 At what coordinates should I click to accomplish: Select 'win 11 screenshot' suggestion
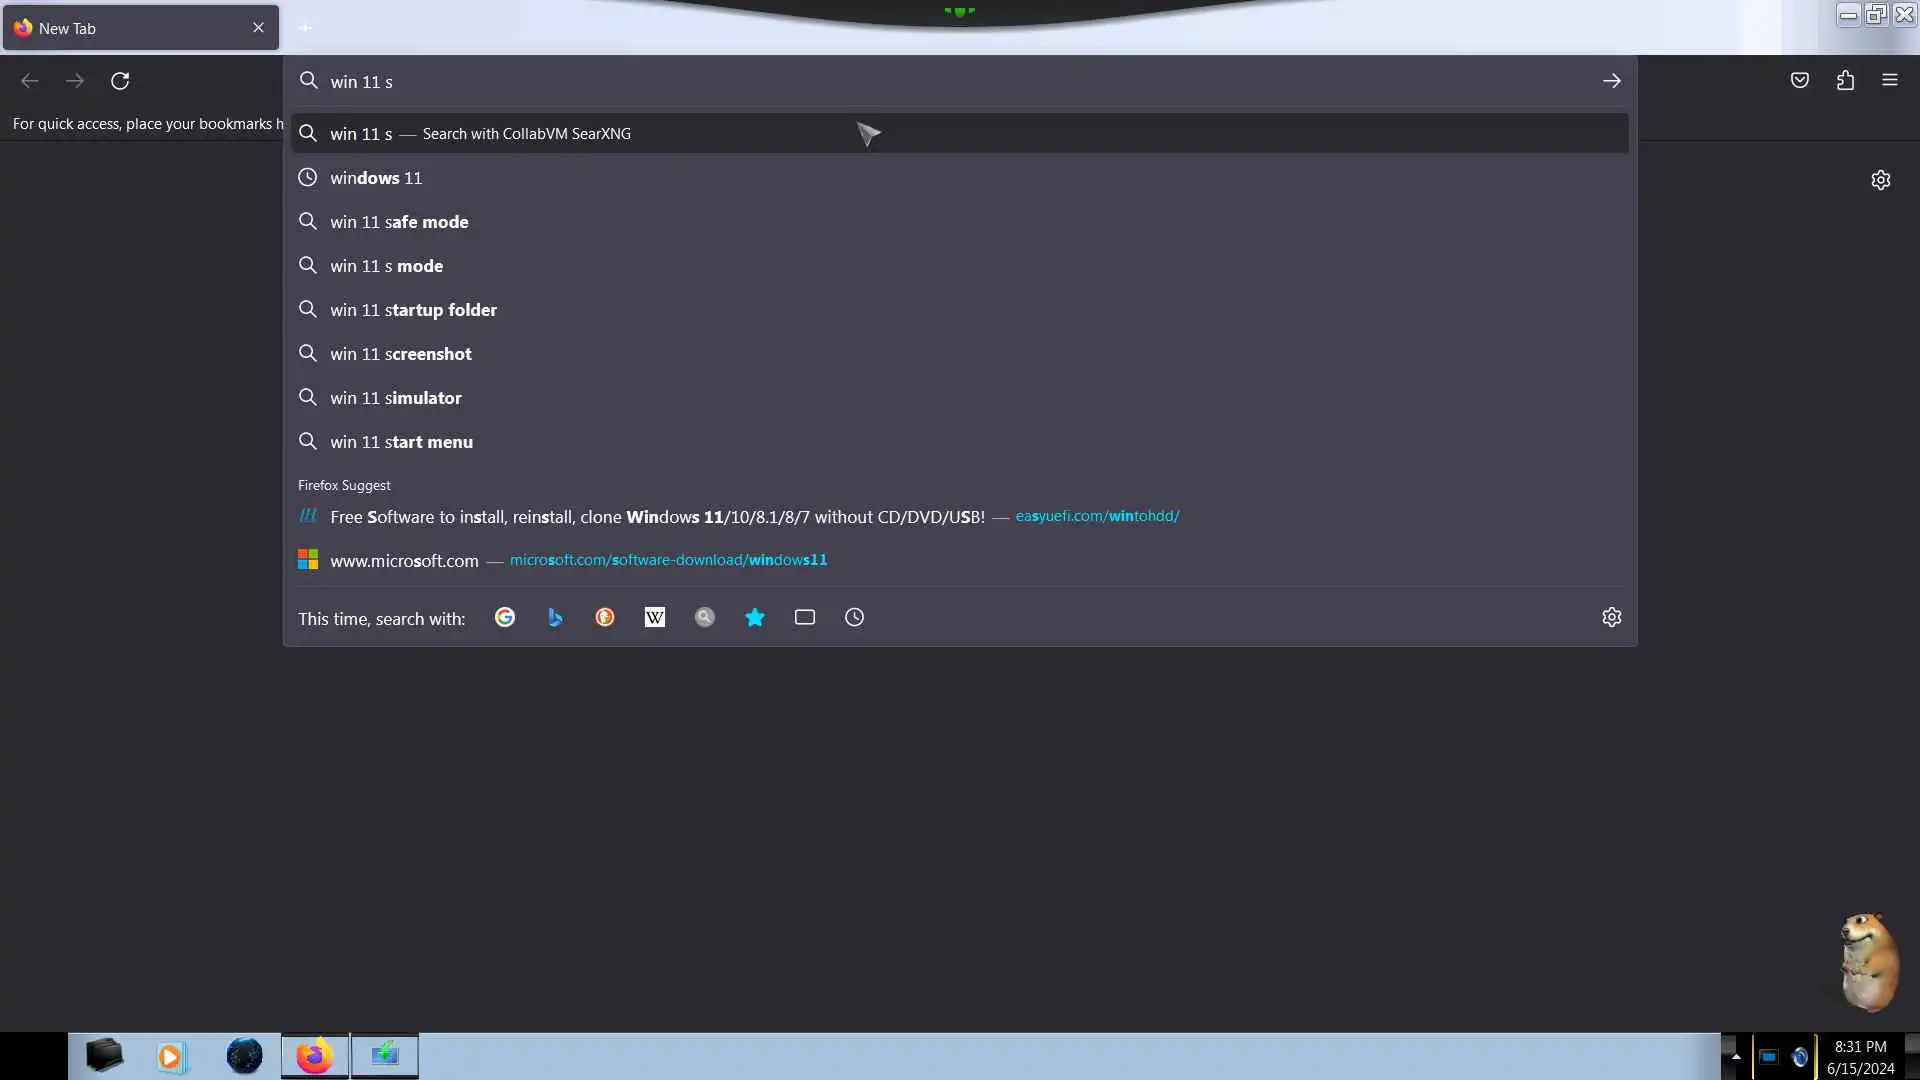tap(400, 354)
